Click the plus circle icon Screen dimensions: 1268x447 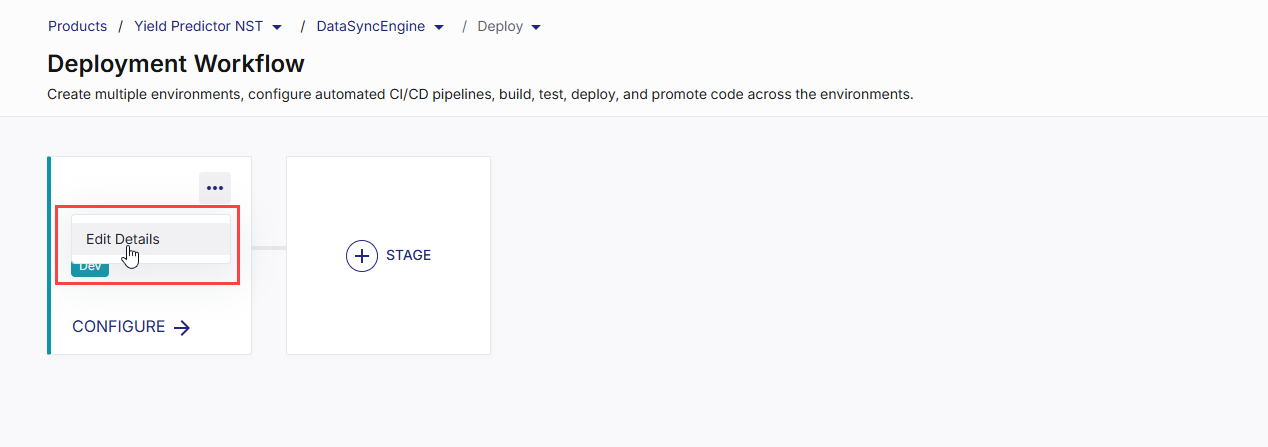(x=361, y=255)
